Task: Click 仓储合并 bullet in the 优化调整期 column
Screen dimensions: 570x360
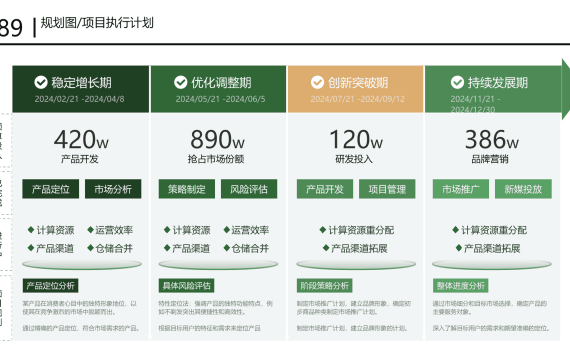Action: 246,248
